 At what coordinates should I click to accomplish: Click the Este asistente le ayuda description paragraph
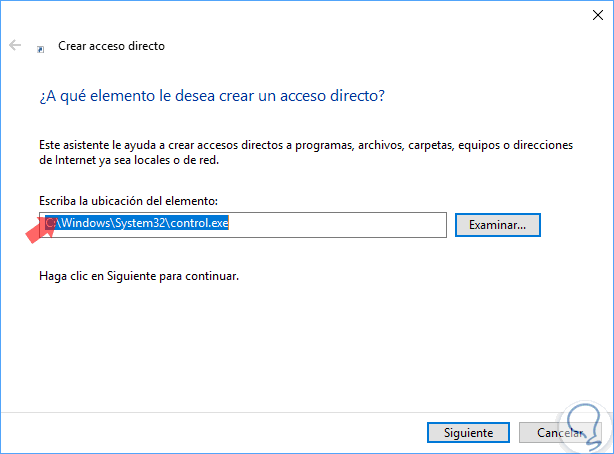pos(306,152)
